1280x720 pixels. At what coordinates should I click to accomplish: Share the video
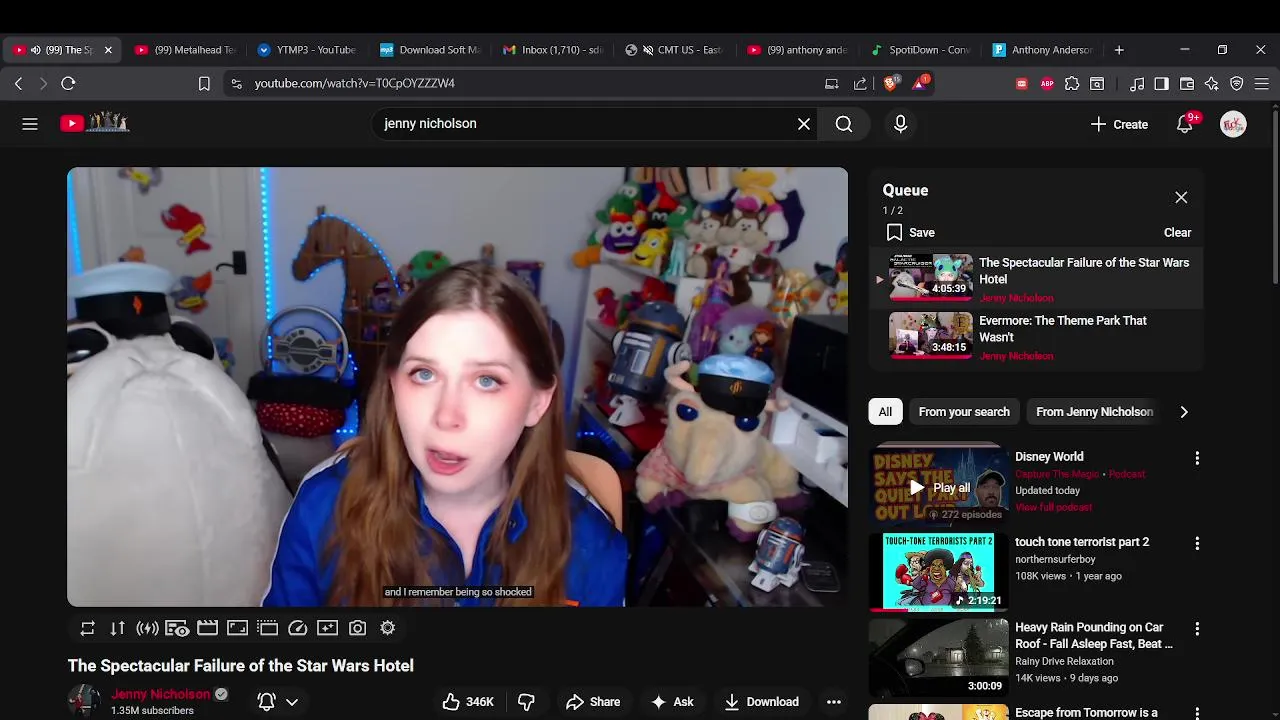pyautogui.click(x=593, y=702)
